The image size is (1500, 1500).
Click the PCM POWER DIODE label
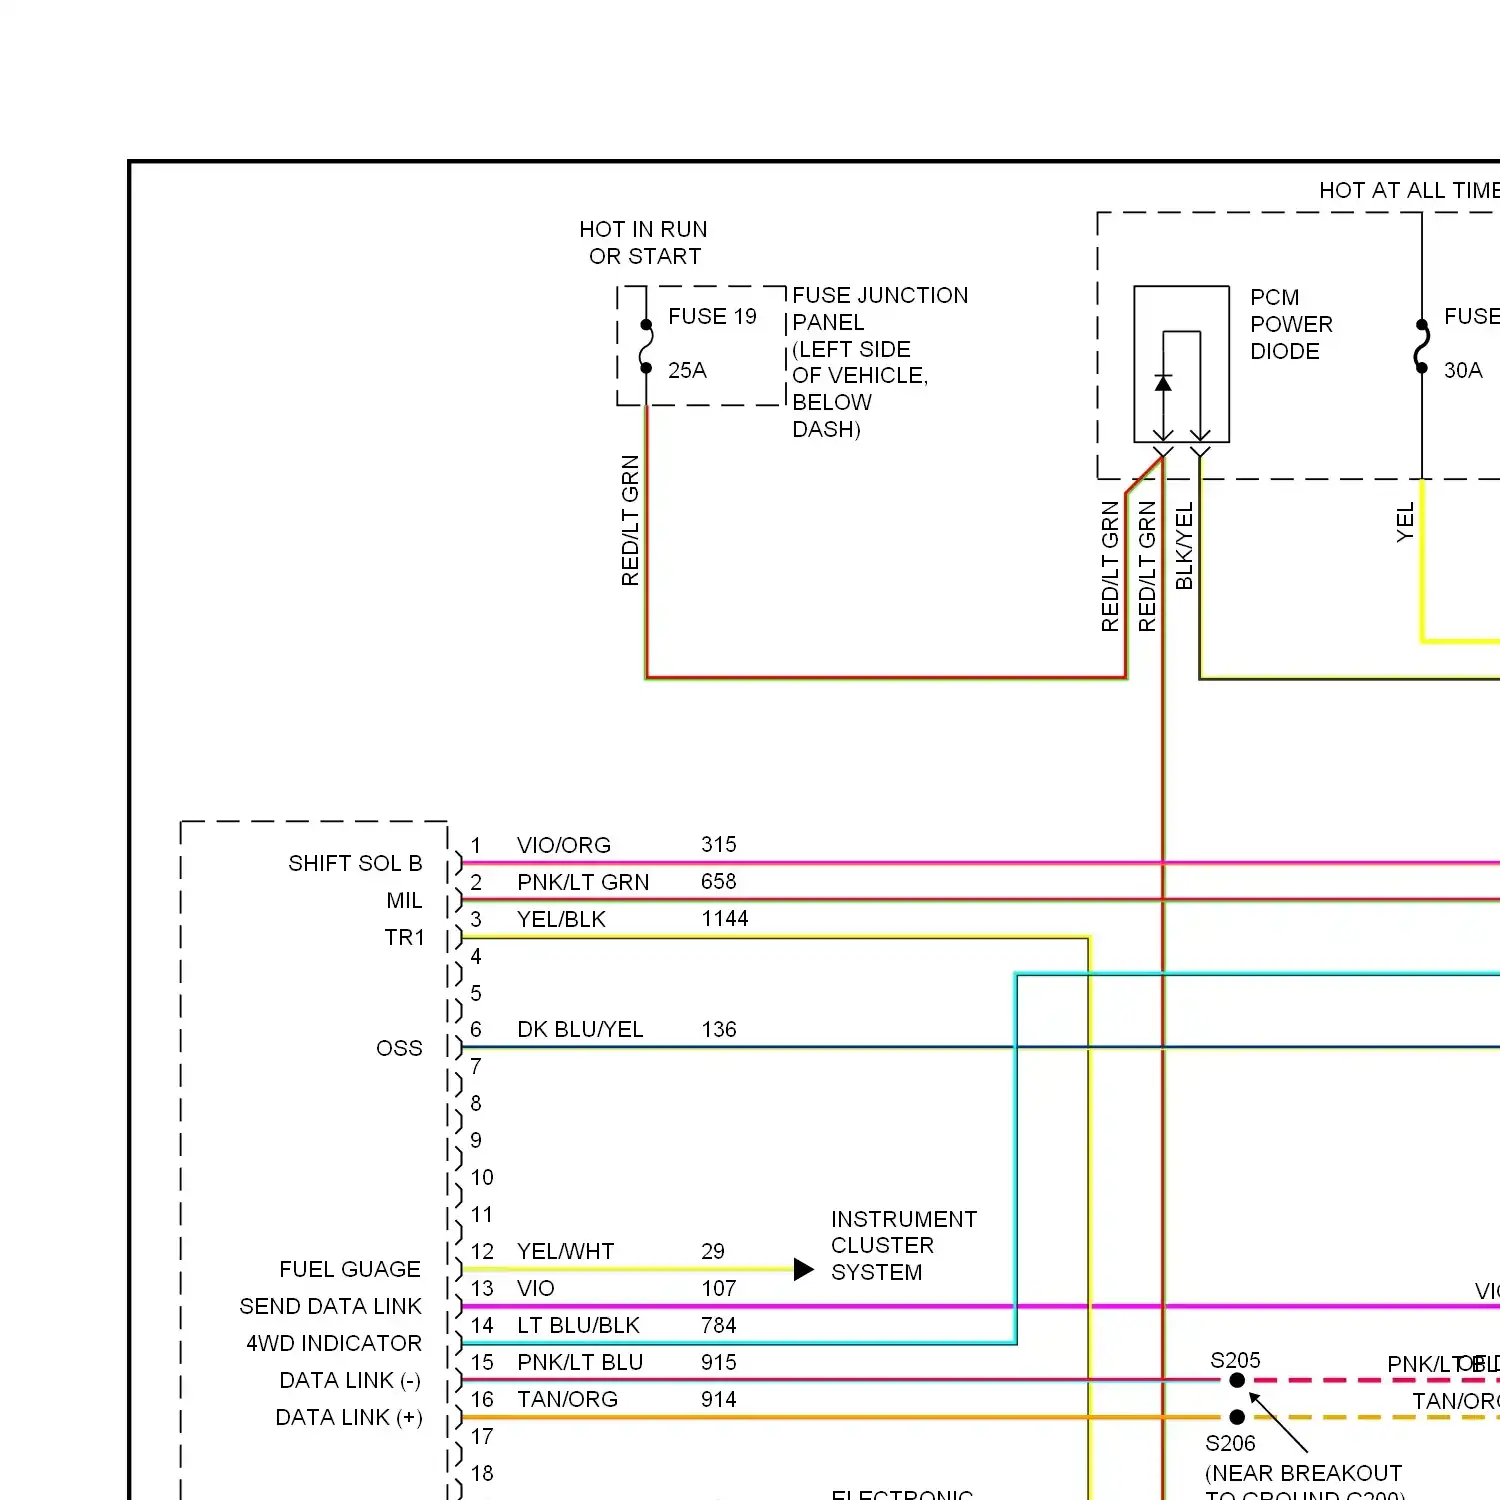pyautogui.click(x=1291, y=324)
